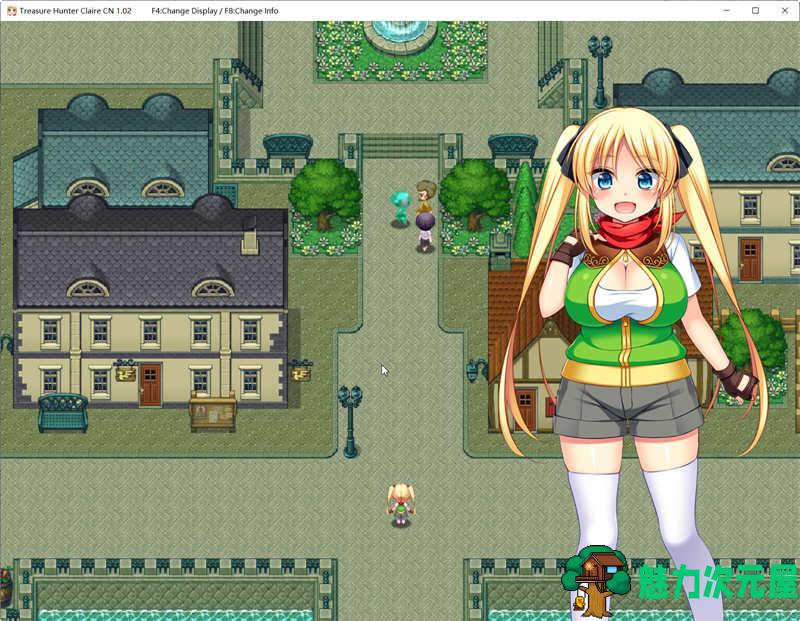Click the 'F4:Change Display / F8:Change Info' text
The image size is (800, 621).
coord(215,11)
